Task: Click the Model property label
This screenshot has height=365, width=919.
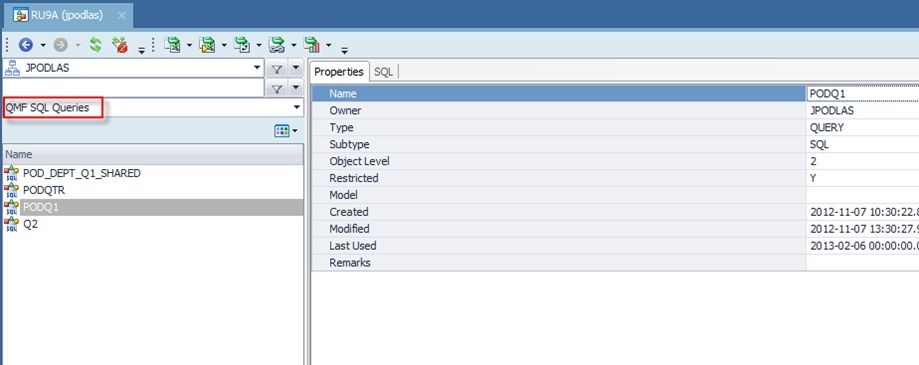Action: (x=343, y=195)
